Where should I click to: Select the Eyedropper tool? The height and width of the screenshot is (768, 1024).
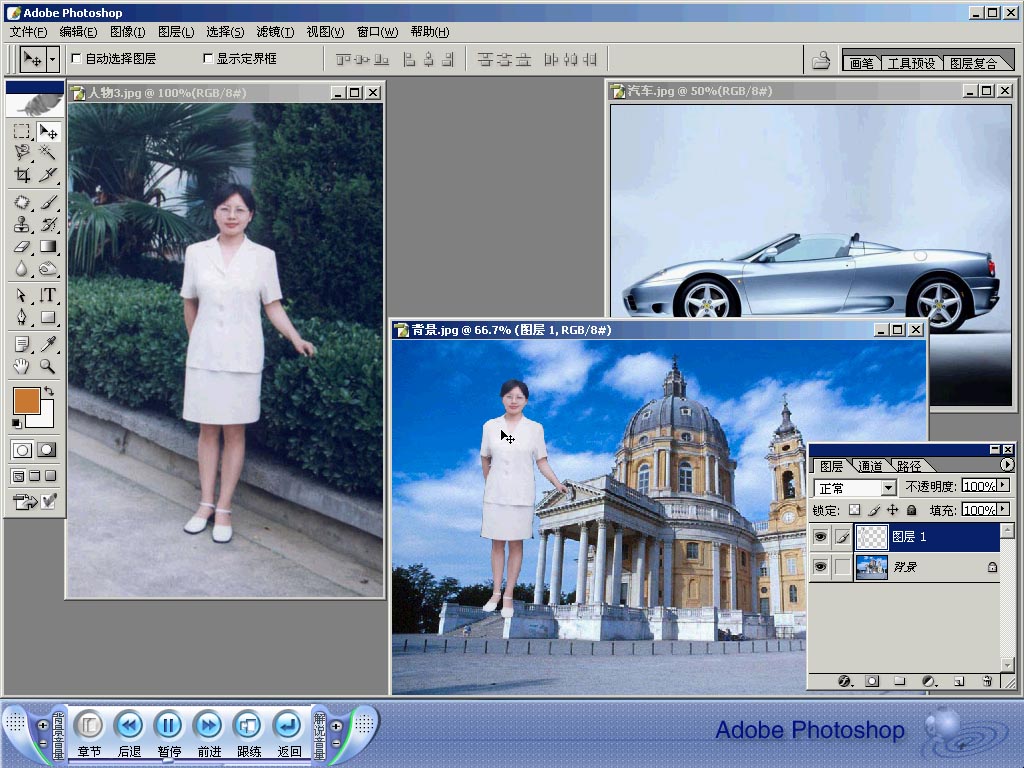point(48,344)
